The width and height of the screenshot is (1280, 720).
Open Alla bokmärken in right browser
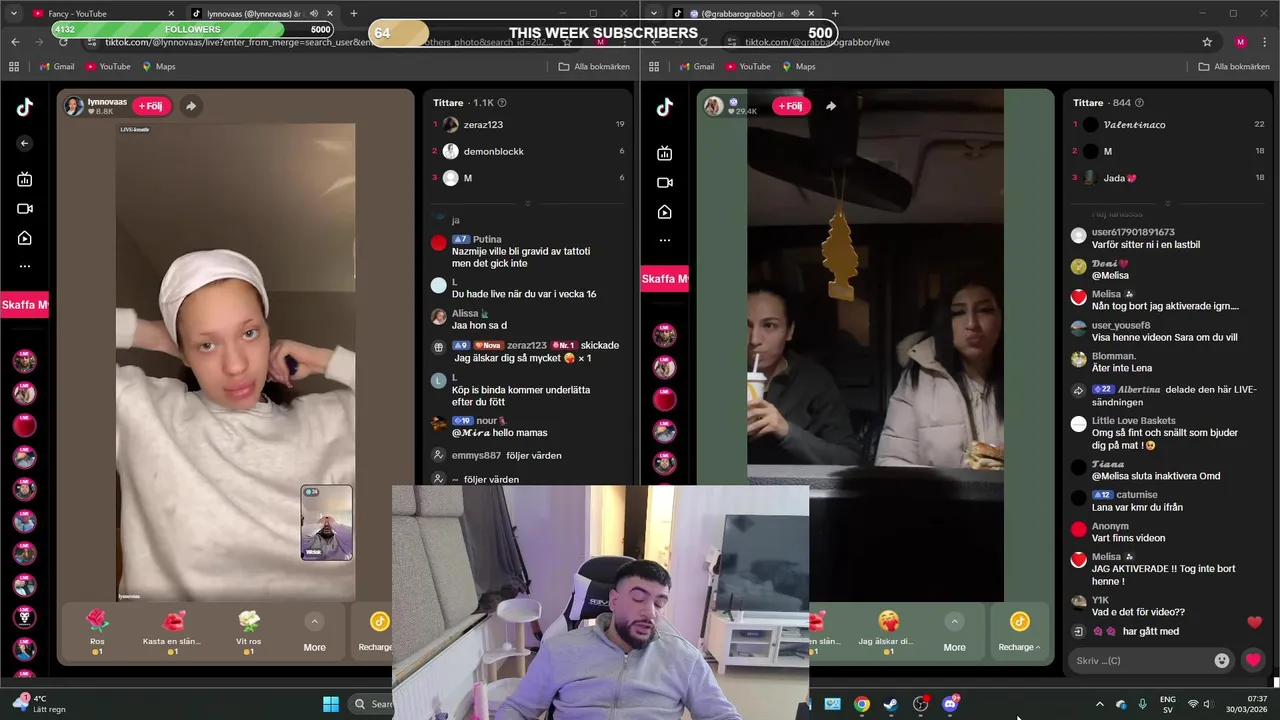pos(1234,66)
